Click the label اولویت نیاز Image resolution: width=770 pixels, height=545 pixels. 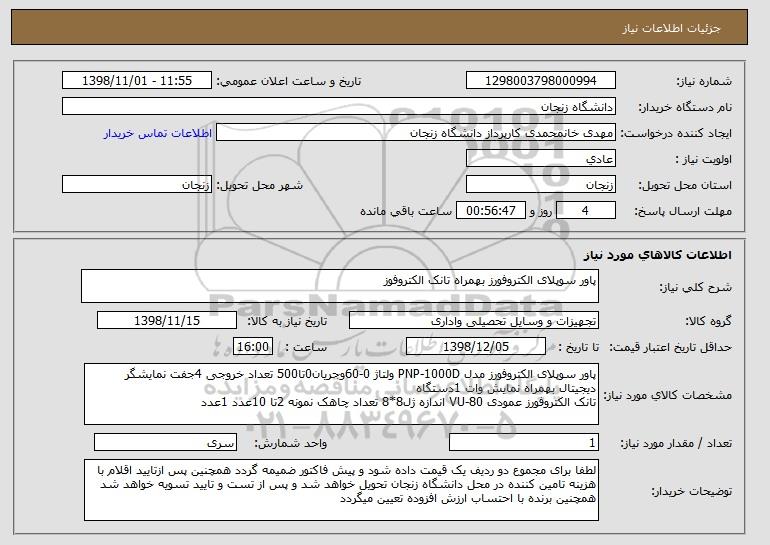point(703,160)
